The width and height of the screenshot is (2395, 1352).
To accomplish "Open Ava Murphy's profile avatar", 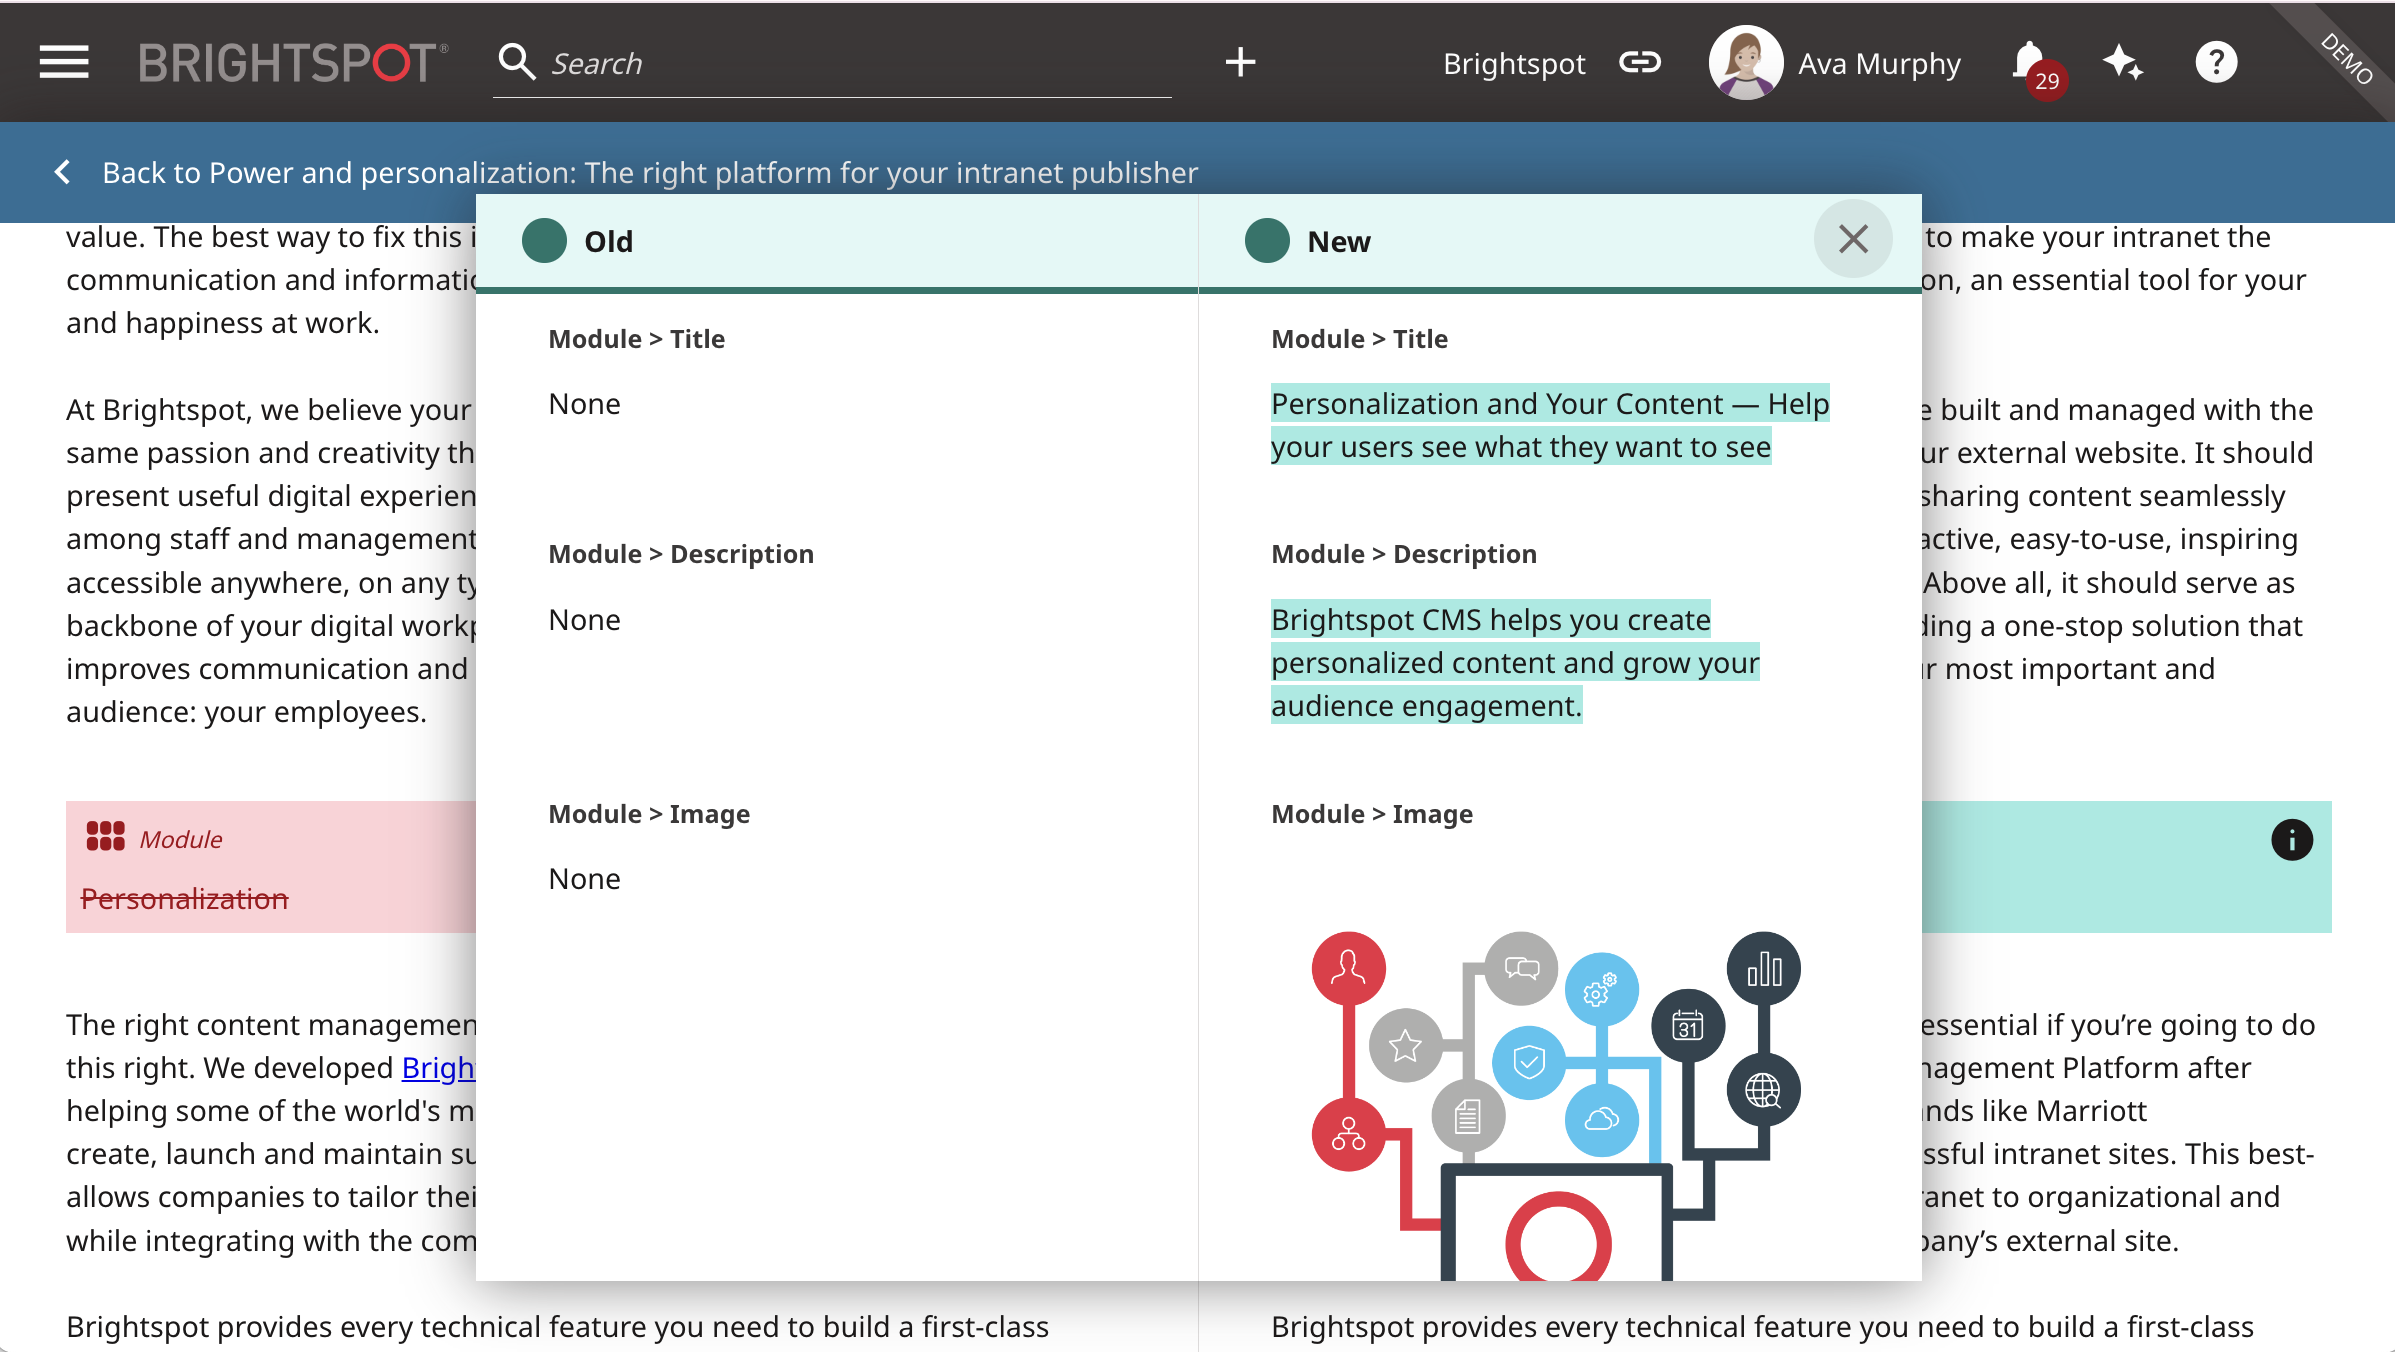I will coord(1745,62).
